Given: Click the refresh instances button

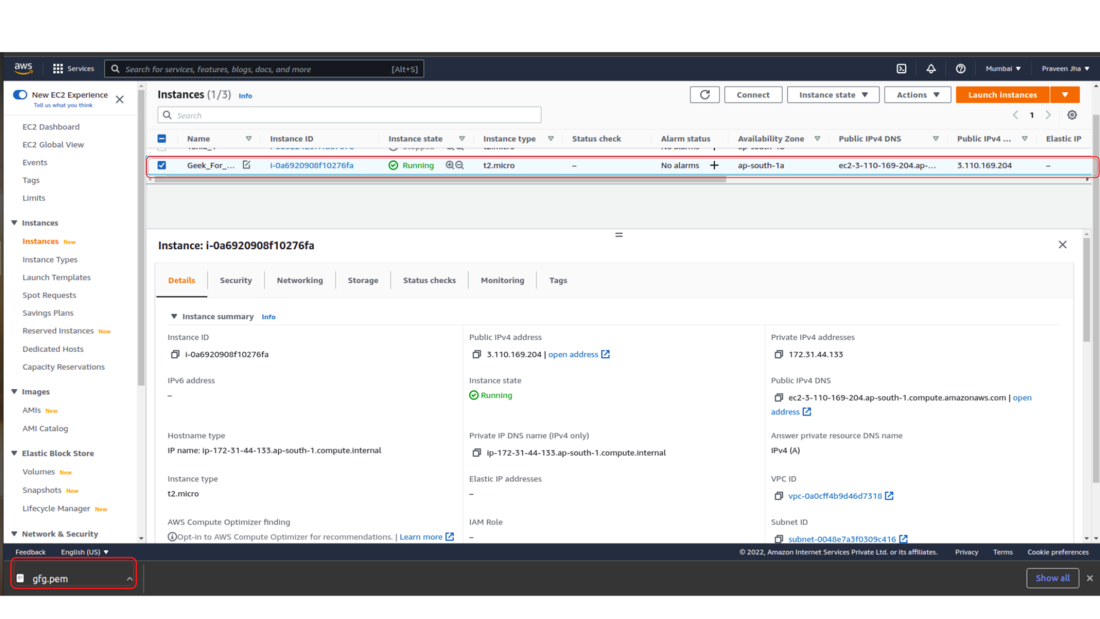Looking at the screenshot, I should tap(704, 95).
